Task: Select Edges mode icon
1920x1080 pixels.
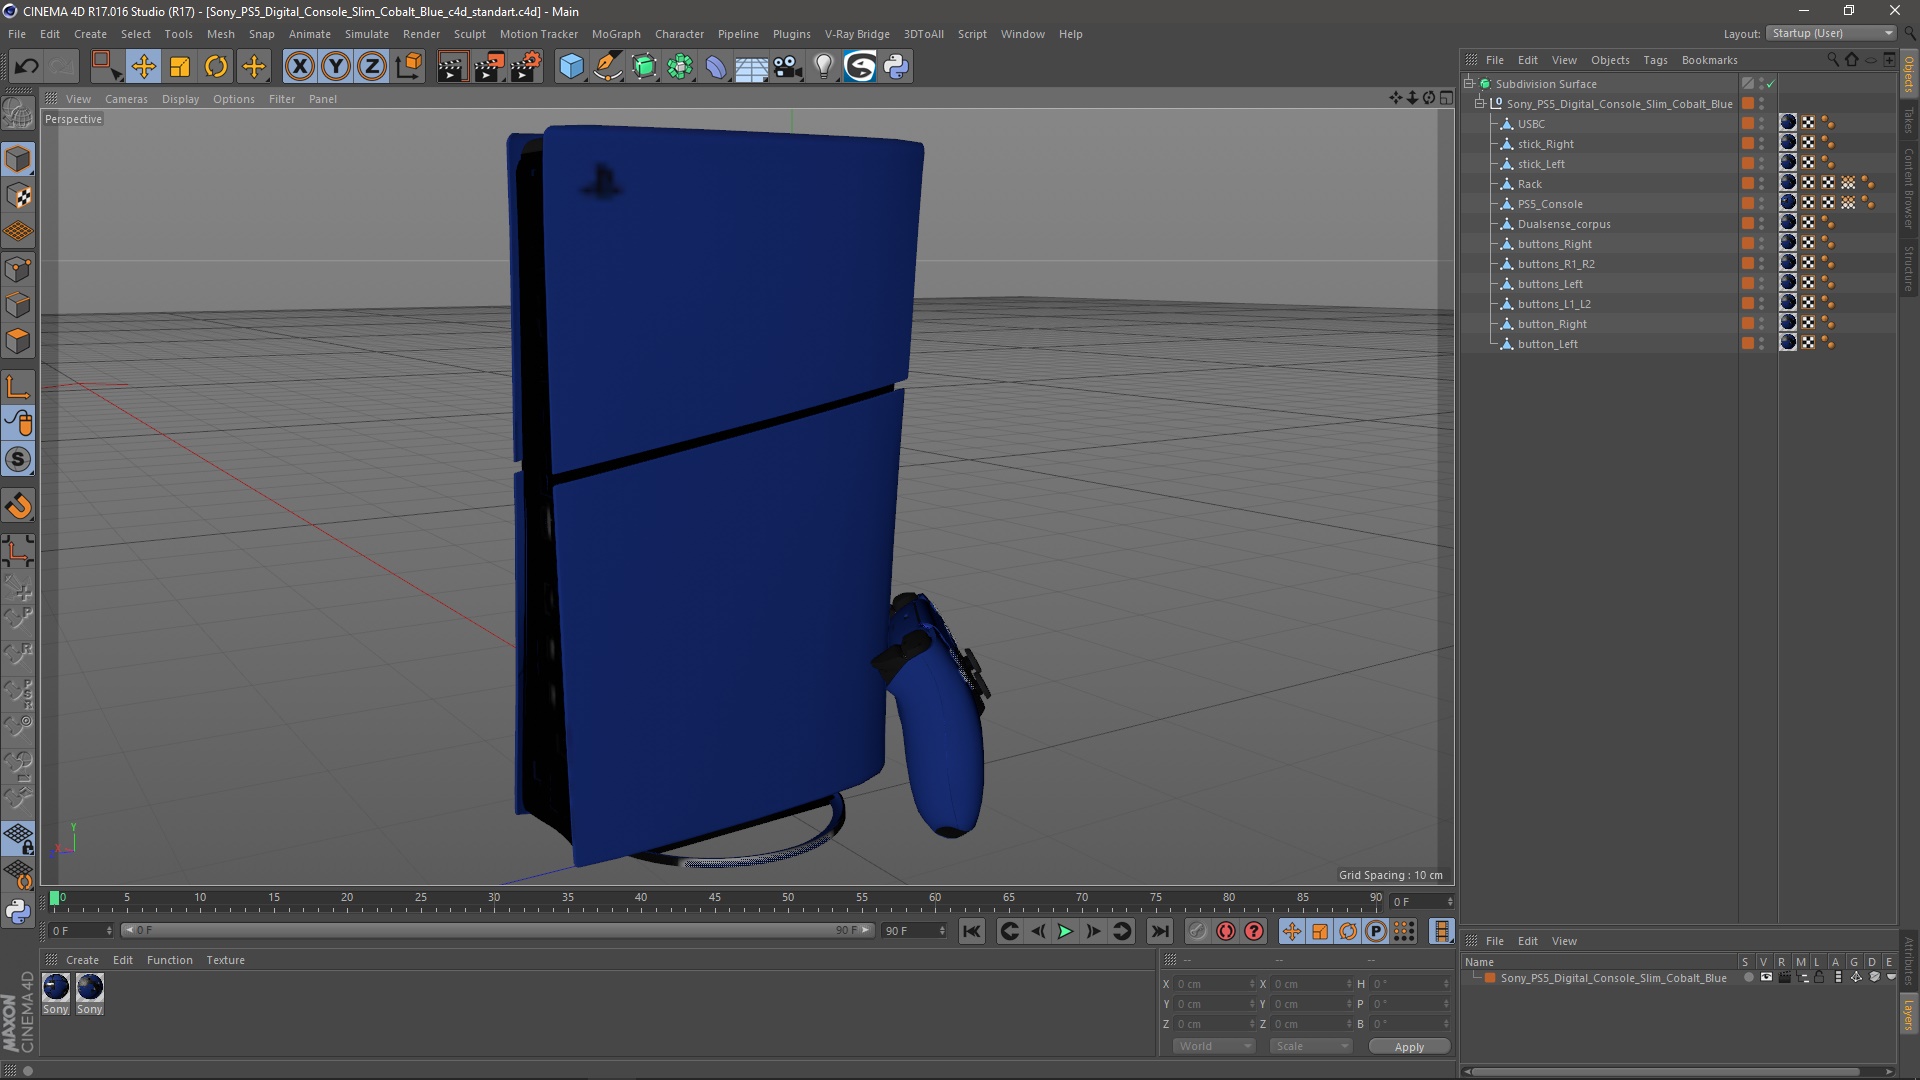Action: tap(18, 305)
